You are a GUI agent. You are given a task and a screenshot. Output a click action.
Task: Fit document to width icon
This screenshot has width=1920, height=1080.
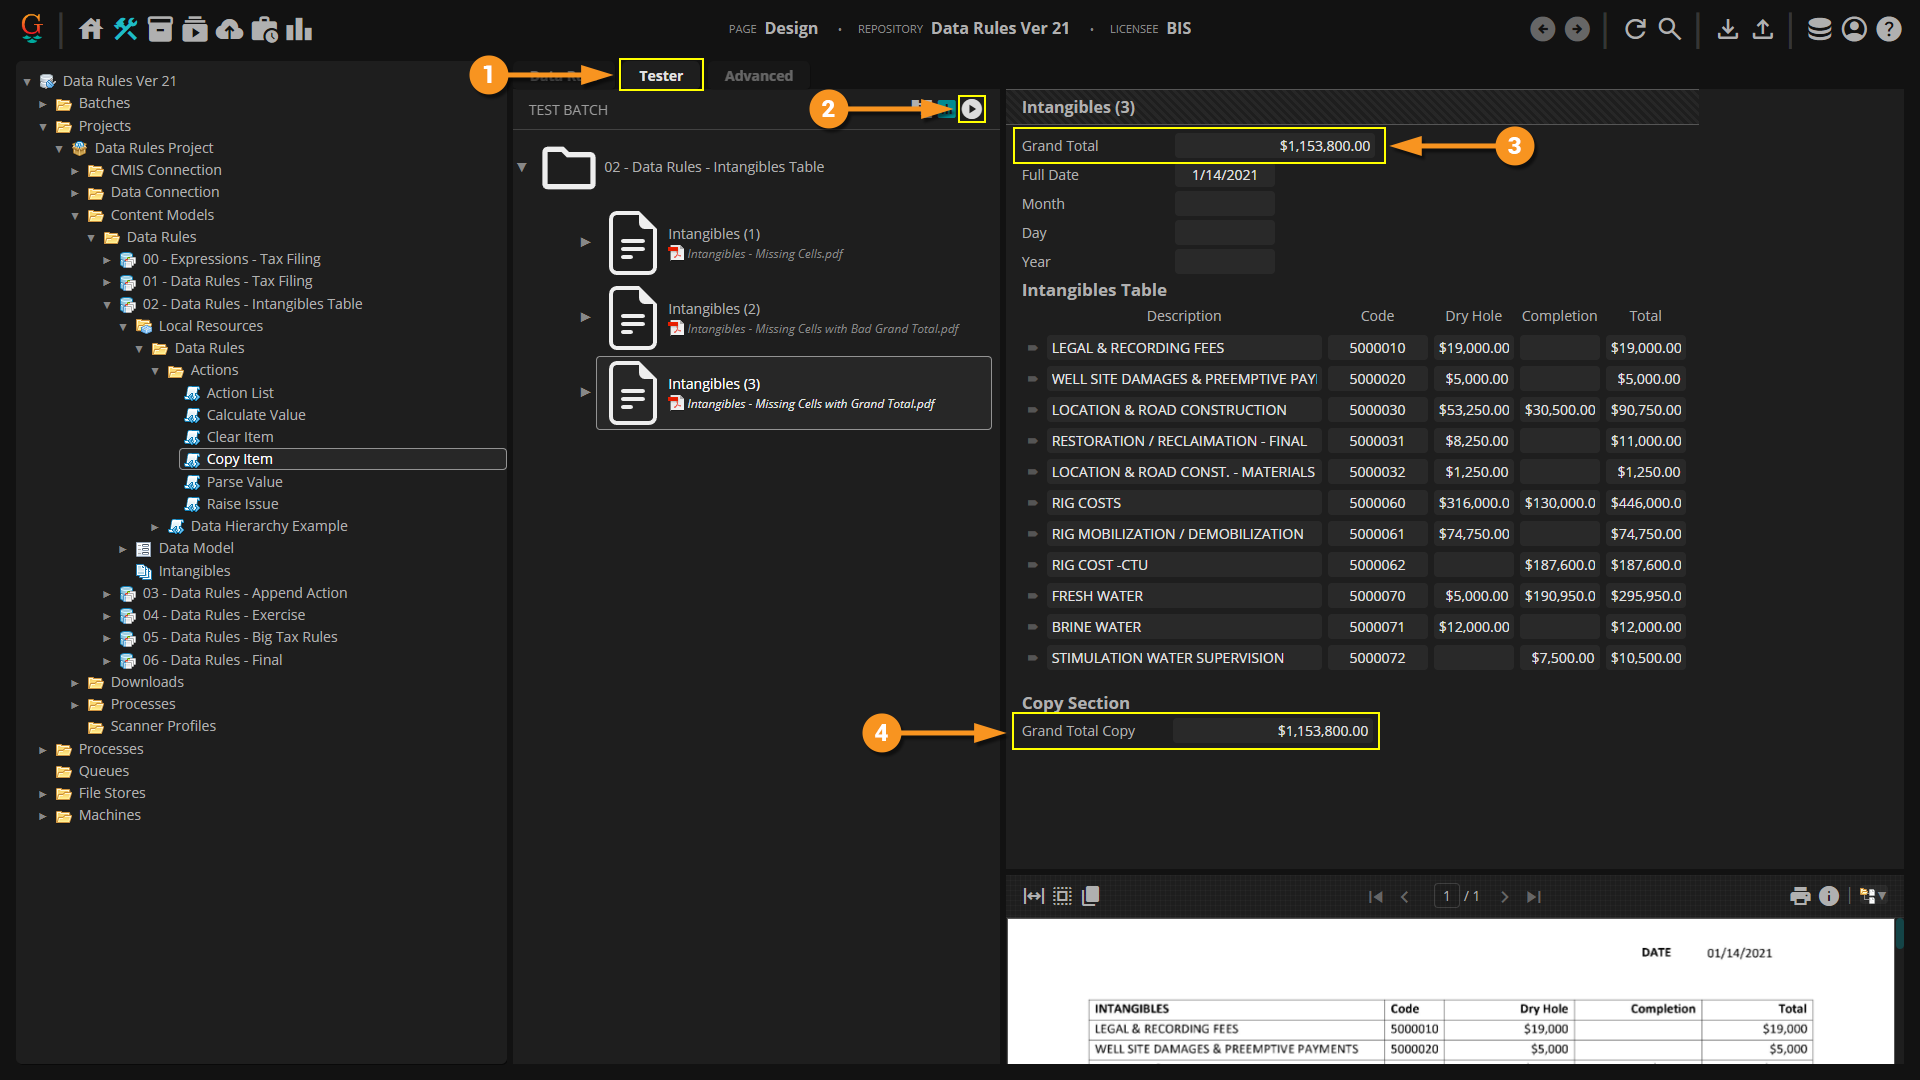1033,896
